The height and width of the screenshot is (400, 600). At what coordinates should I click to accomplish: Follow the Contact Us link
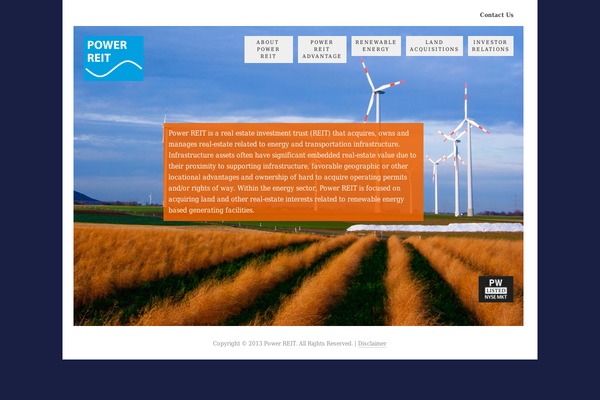point(496,15)
